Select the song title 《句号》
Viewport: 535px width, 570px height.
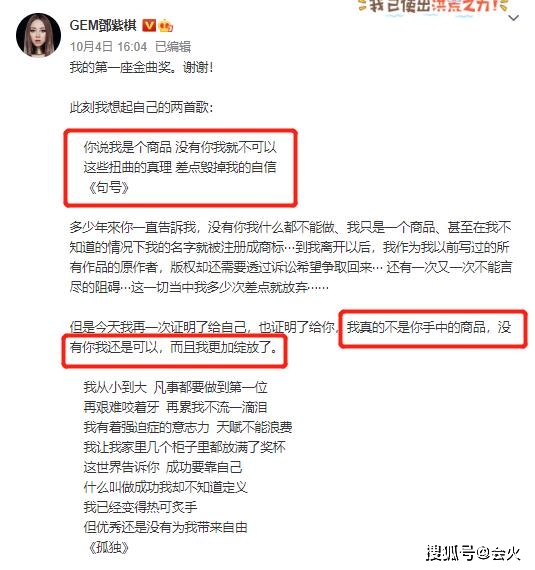[x=109, y=188]
